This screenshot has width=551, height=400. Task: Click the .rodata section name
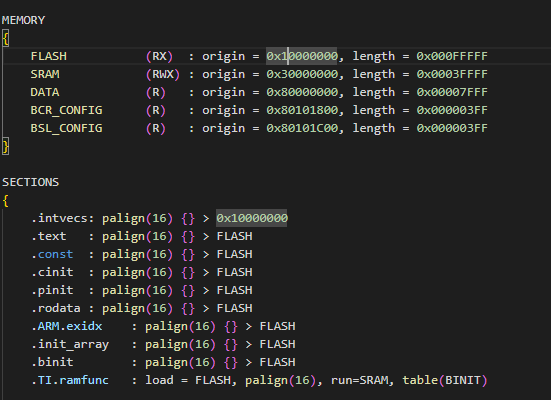click(56, 308)
